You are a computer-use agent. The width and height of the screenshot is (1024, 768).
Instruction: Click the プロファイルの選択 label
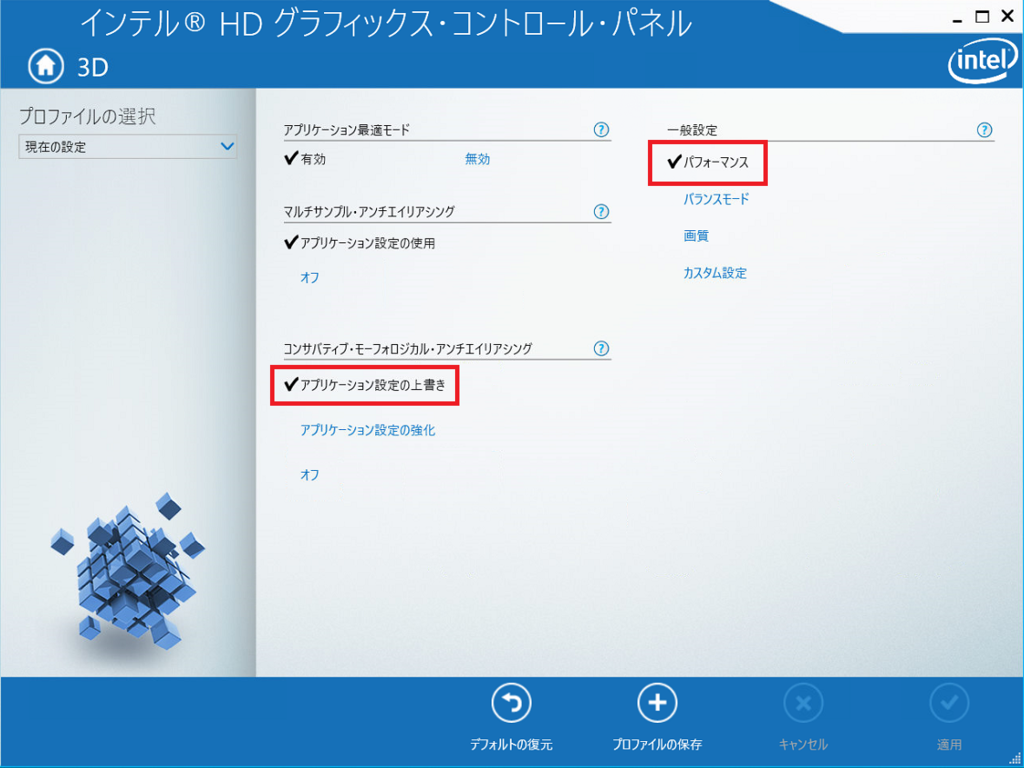coord(88,116)
